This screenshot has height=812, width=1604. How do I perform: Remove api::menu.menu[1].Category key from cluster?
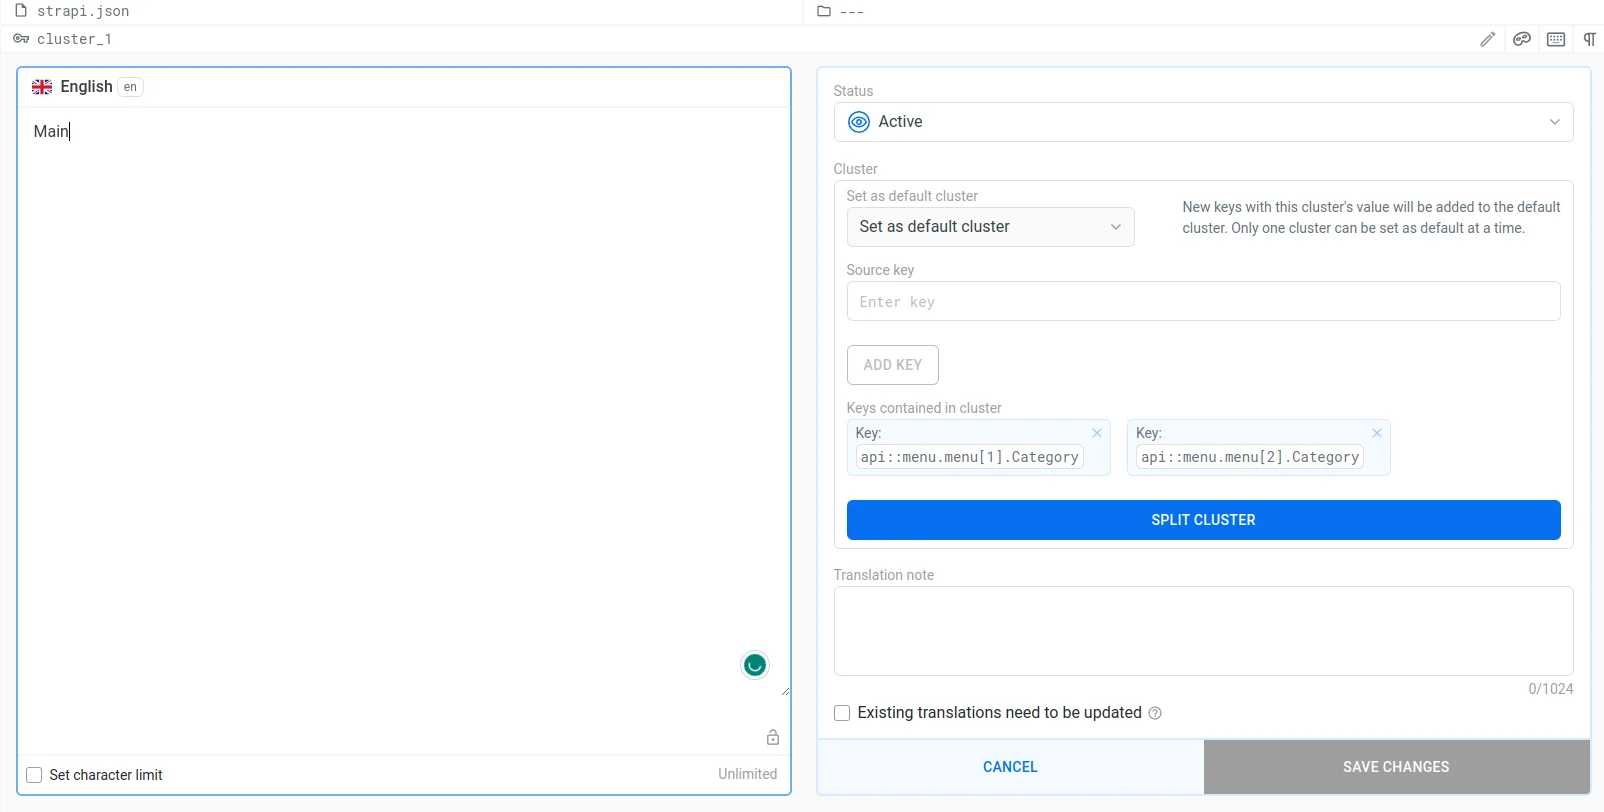(x=1097, y=433)
